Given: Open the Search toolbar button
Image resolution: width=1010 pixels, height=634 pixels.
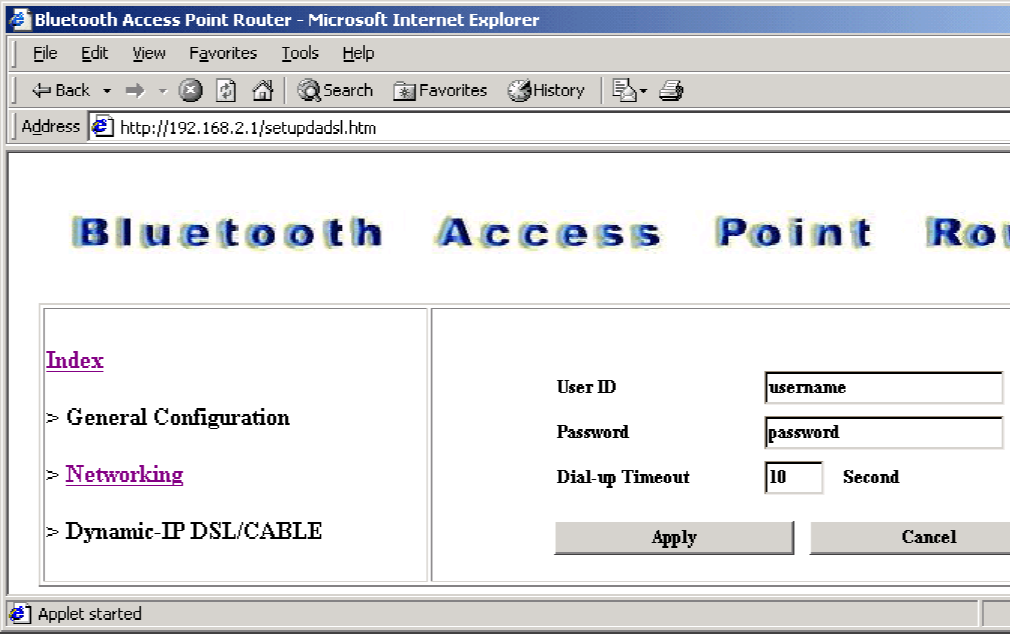Looking at the screenshot, I should [x=335, y=91].
